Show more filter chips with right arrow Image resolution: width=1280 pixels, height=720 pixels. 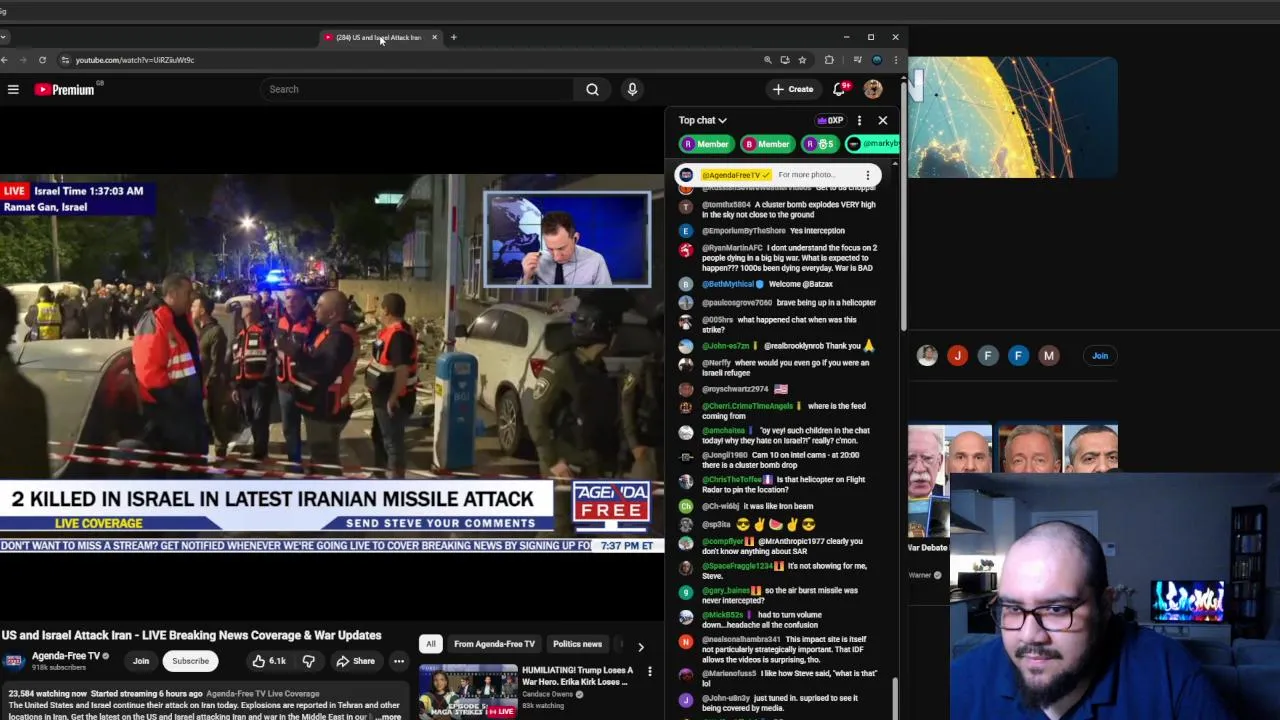pos(640,647)
